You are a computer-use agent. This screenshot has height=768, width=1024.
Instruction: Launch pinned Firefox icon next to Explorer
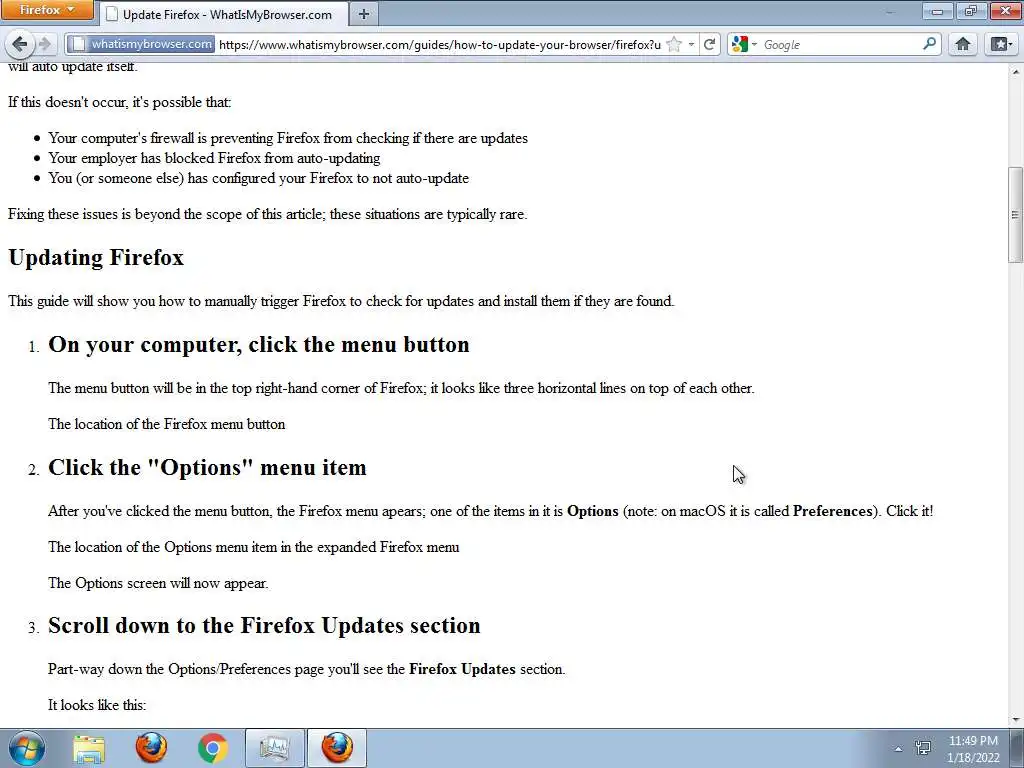pos(151,748)
